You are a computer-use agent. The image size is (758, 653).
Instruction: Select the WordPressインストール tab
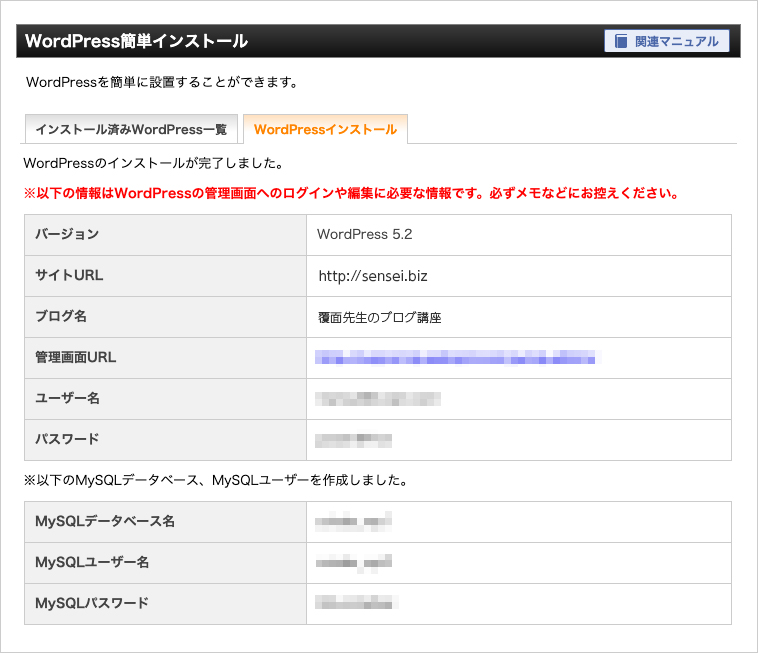click(325, 129)
